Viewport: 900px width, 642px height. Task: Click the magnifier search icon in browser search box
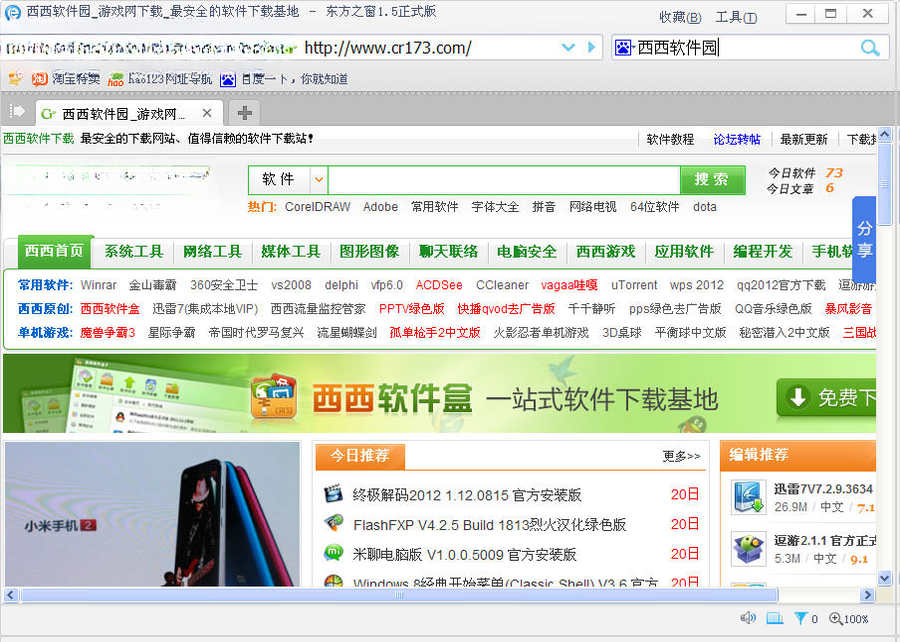coord(870,48)
